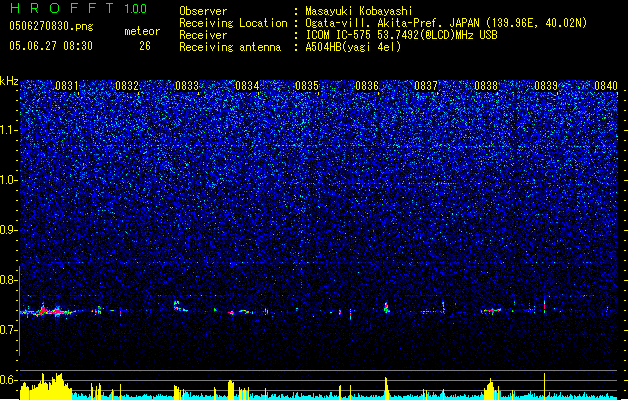Click the 0834 time marker
Image resolution: width=629 pixels, height=400 pixels.
pos(247,86)
